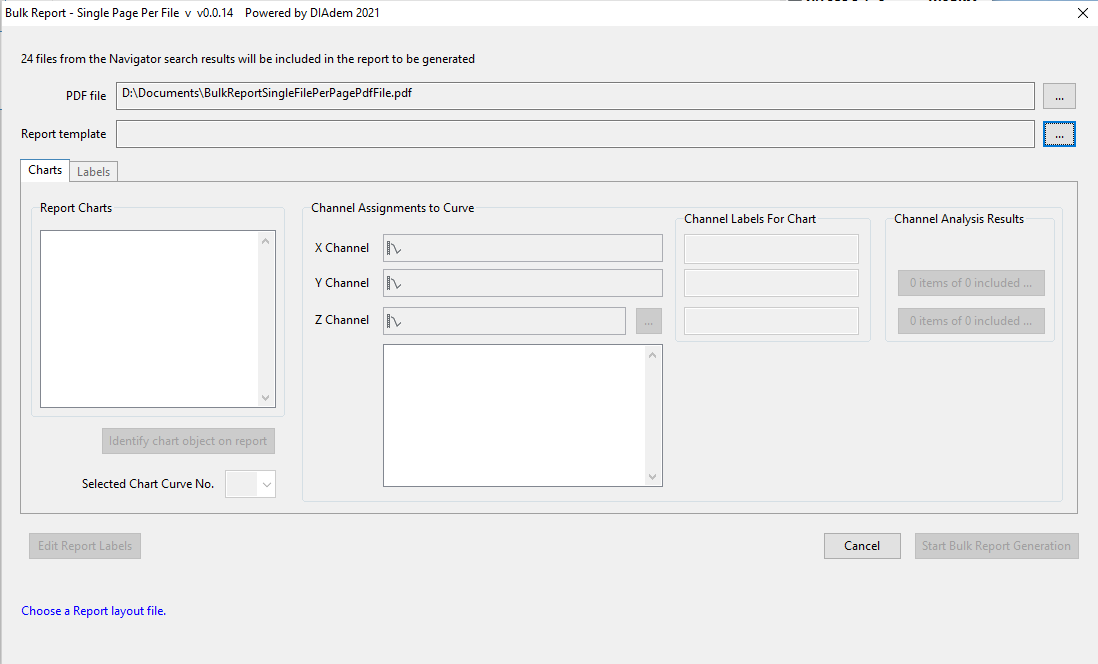Screen dimensions: 1098x664
Task: Click Start Bulk Report Generation
Action: (x=996, y=546)
